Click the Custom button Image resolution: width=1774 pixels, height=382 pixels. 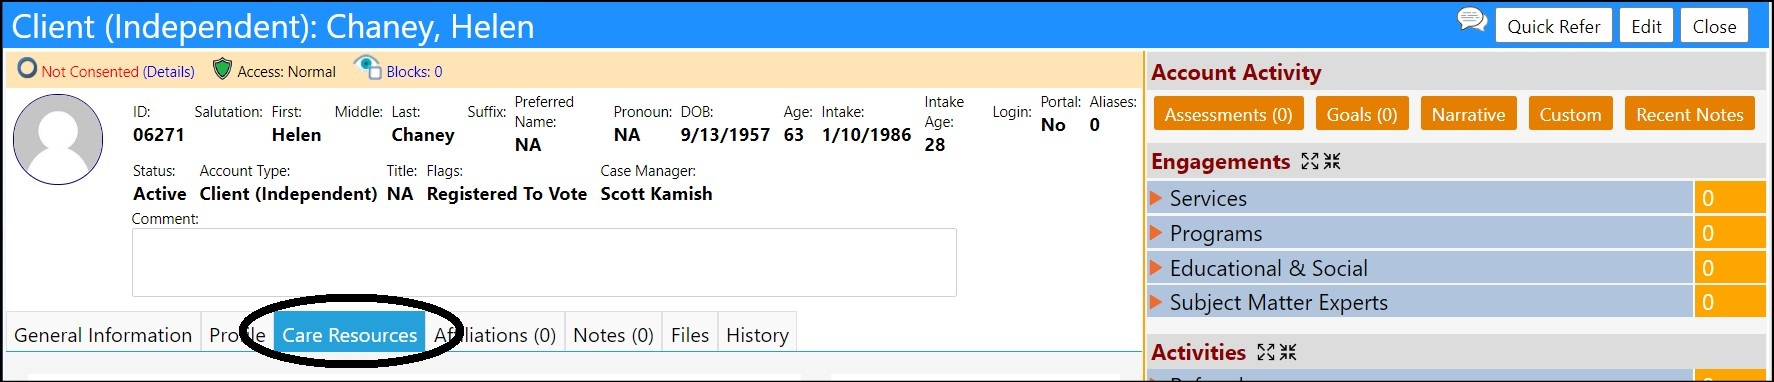1570,114
